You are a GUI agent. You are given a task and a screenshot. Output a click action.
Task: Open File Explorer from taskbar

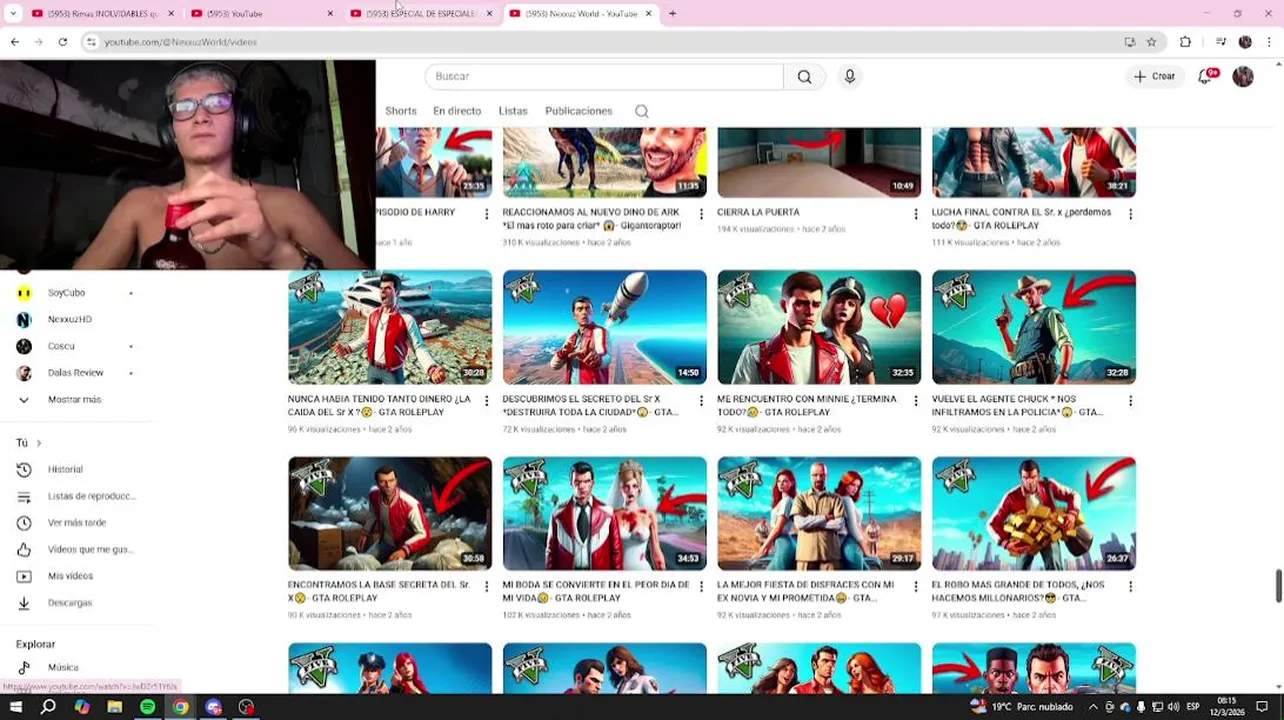(114, 707)
